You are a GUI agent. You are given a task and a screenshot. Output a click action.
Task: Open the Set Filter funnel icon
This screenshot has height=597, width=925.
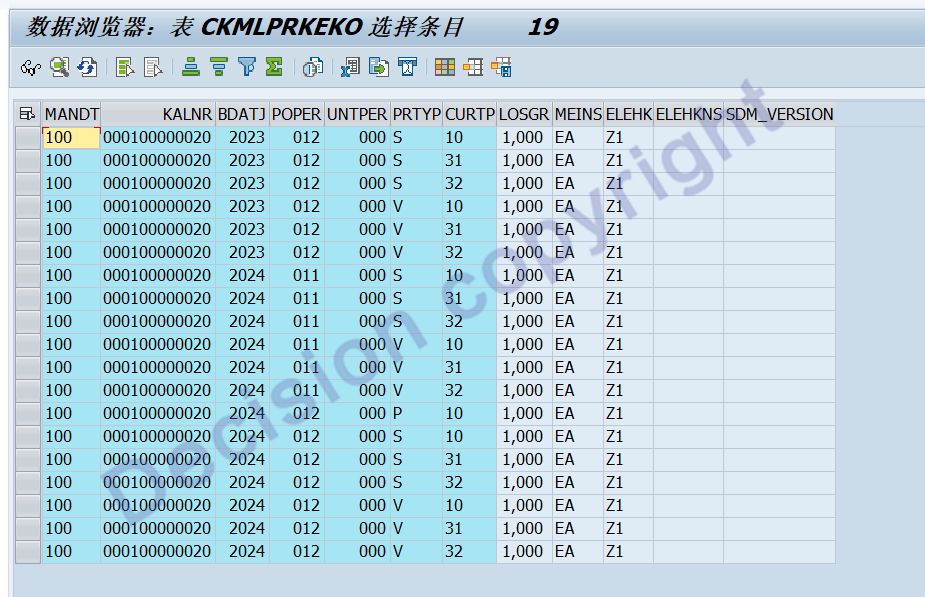pos(247,67)
